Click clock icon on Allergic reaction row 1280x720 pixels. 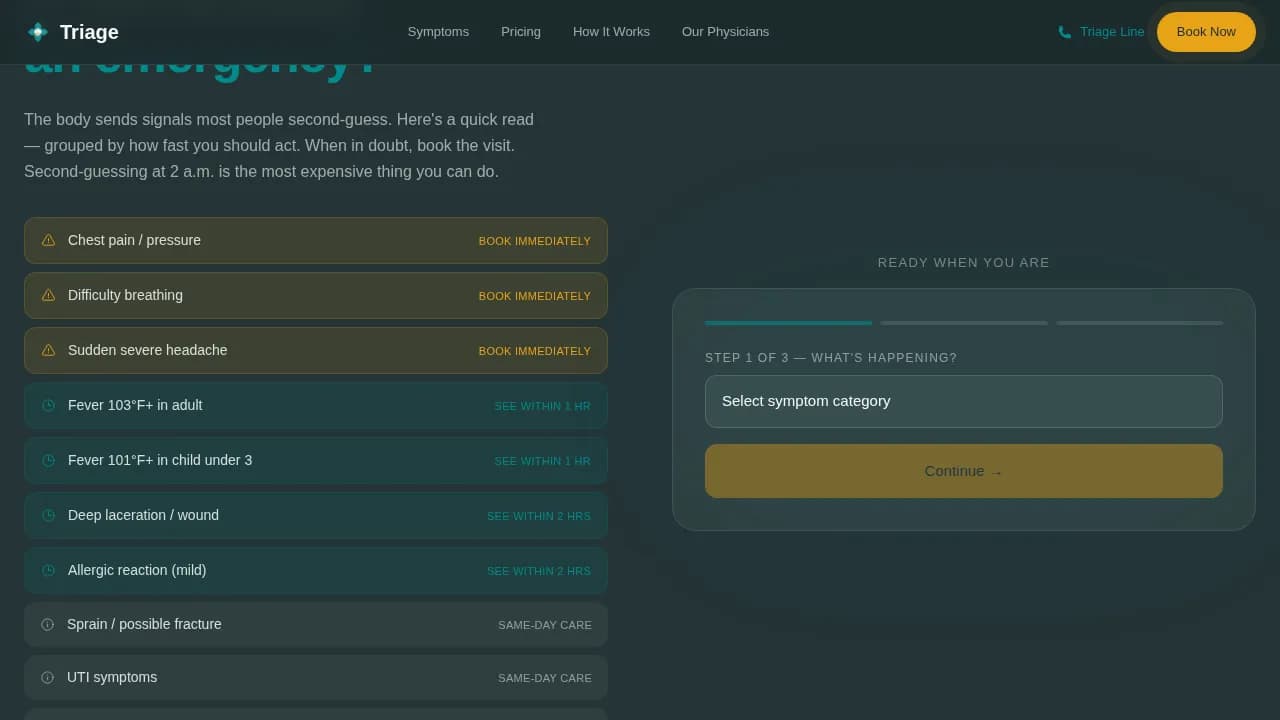pyautogui.click(x=48, y=570)
